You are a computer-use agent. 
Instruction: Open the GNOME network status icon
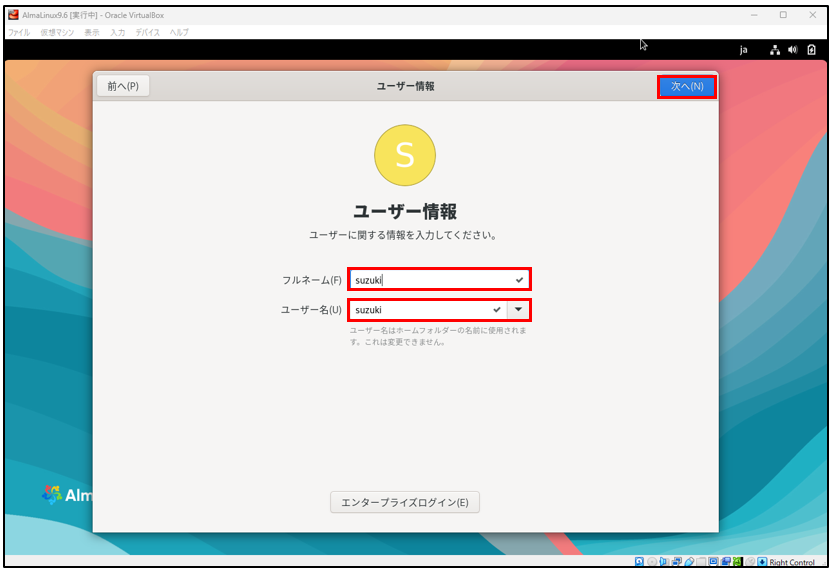pyautogui.click(x=774, y=49)
